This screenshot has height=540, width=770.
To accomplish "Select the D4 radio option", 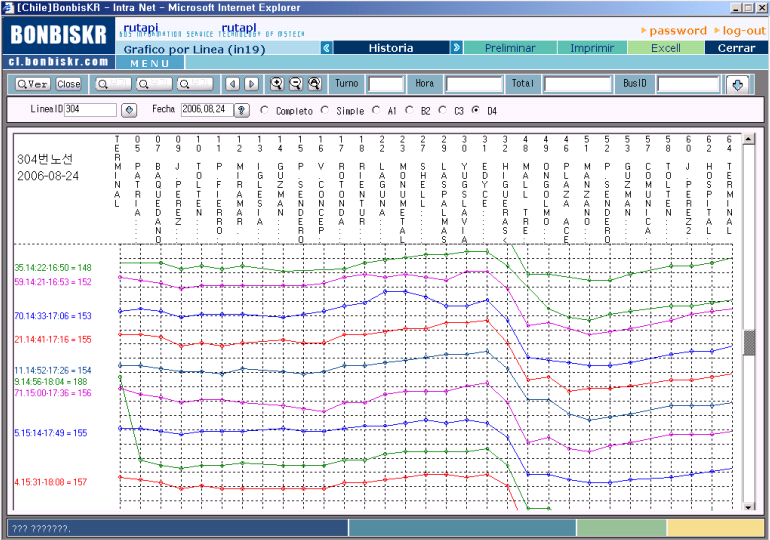I will click(475, 110).
